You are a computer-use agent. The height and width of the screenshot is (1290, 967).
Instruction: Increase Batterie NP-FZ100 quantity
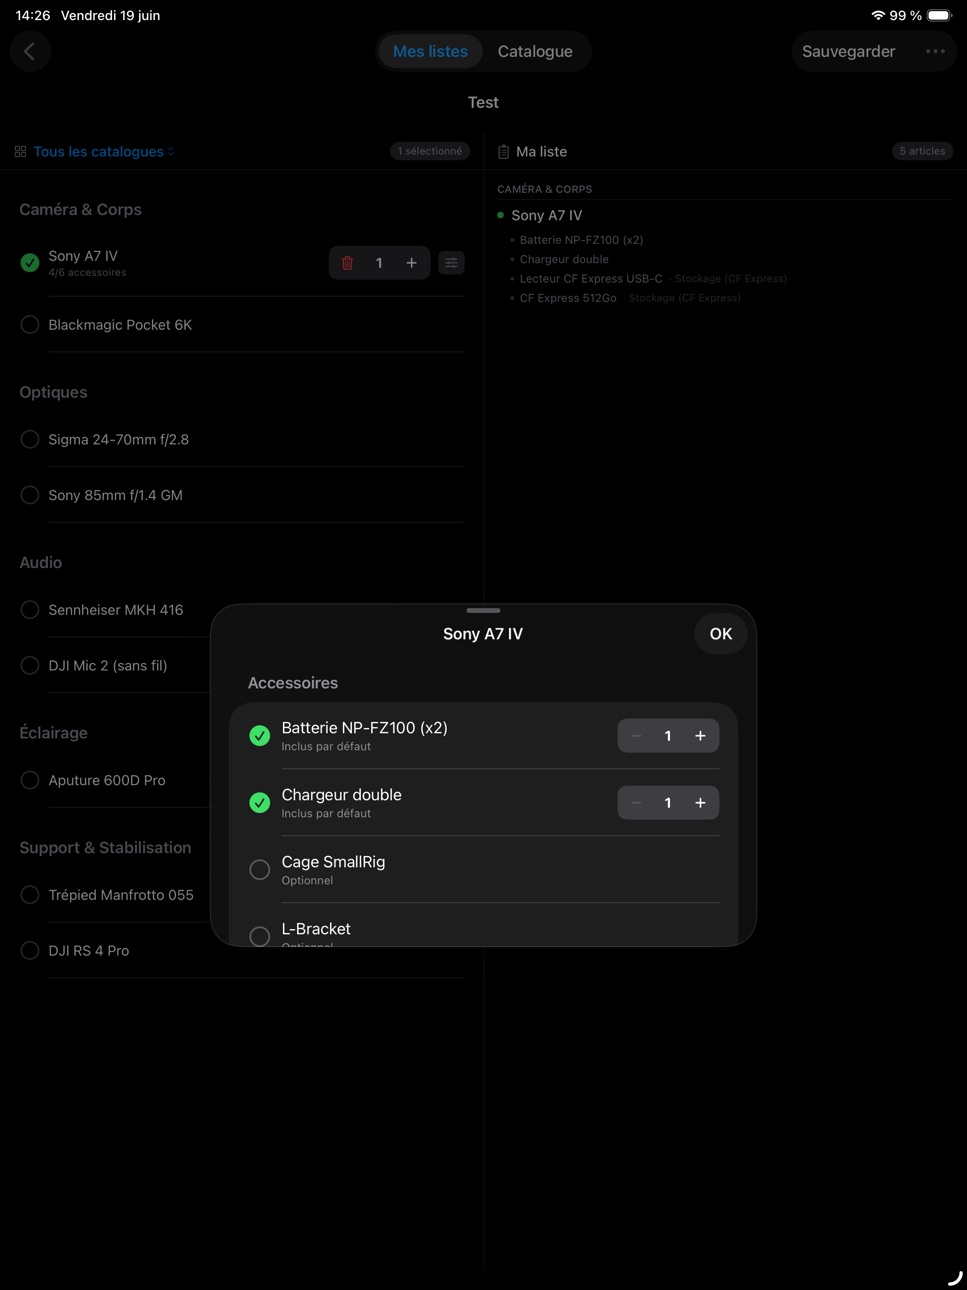click(700, 736)
